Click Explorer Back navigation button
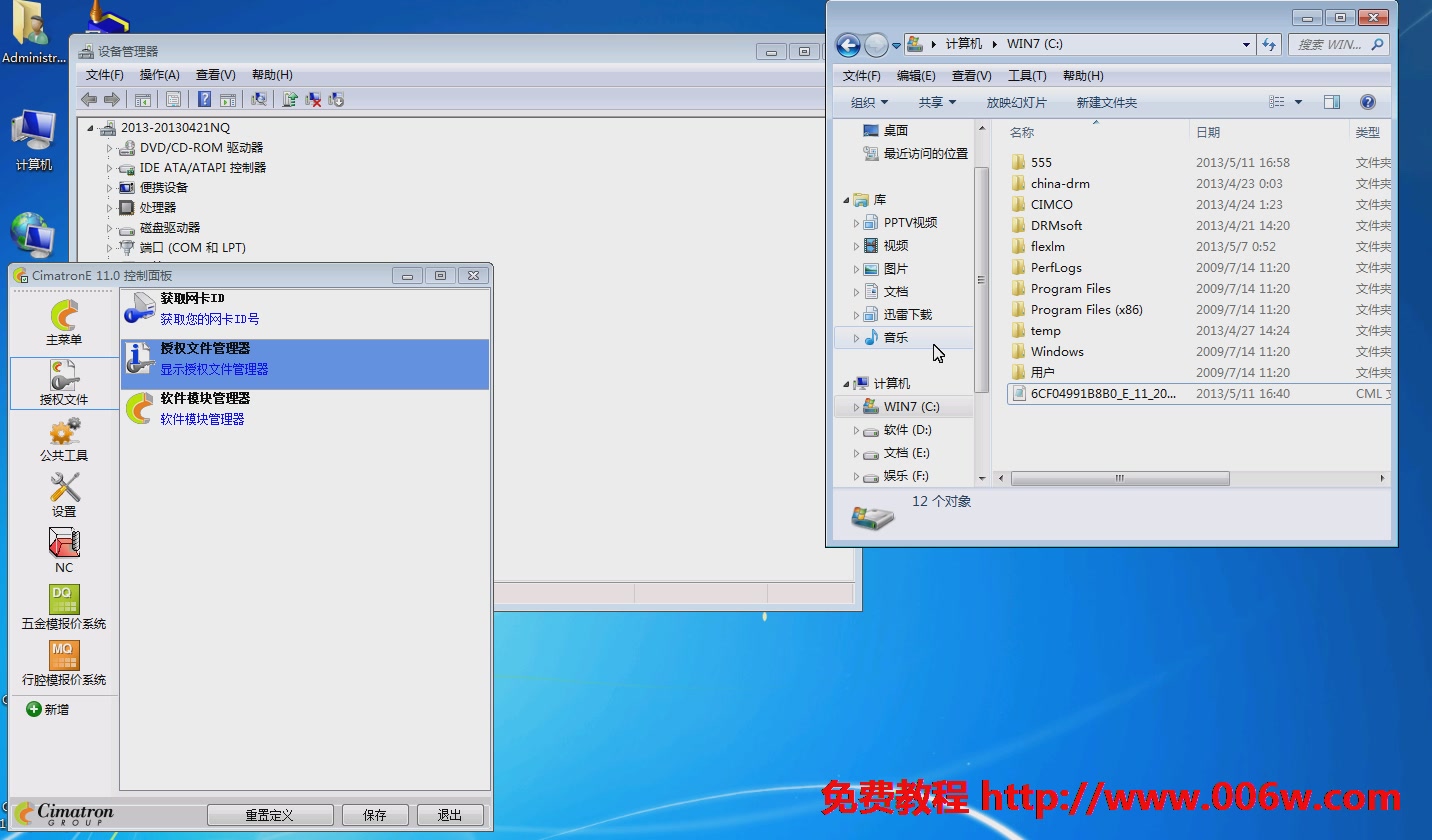The width and height of the screenshot is (1432, 840). click(x=848, y=44)
